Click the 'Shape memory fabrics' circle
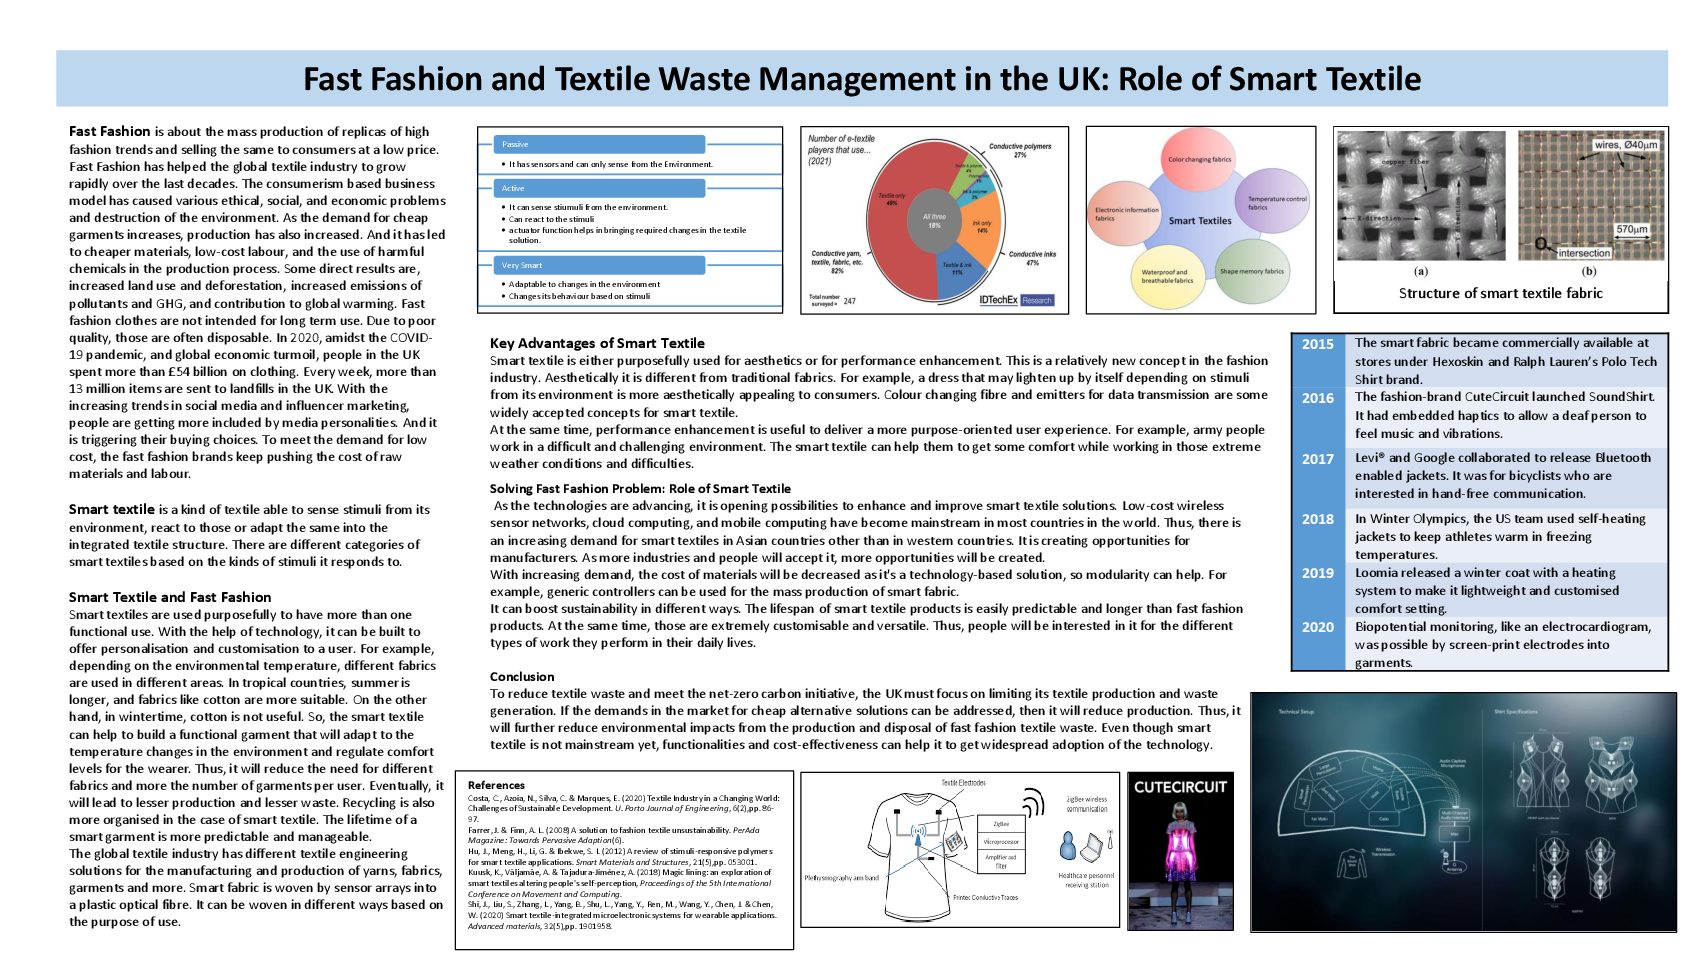The image size is (1707, 960). [x=1251, y=271]
